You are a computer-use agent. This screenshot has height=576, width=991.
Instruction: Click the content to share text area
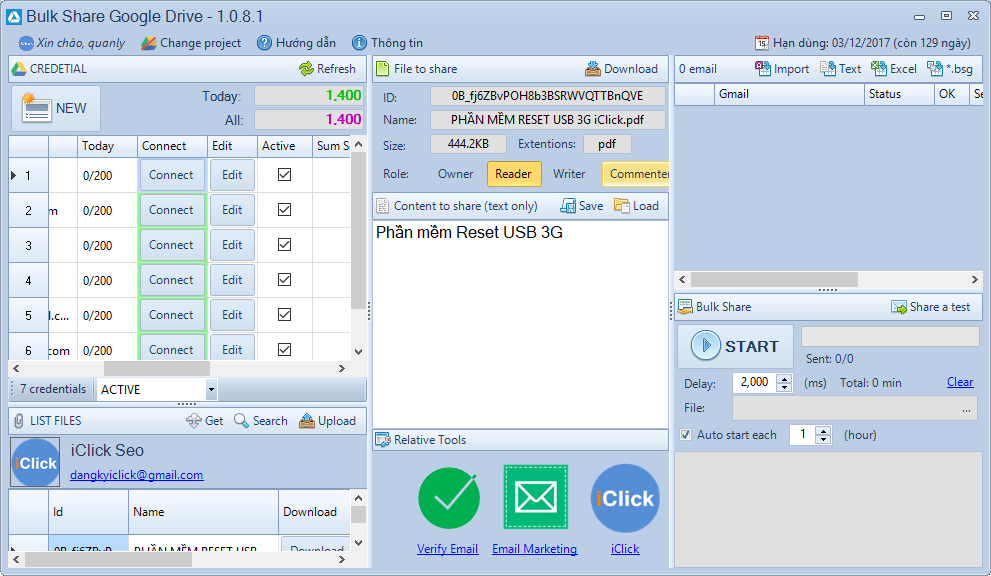[x=521, y=324]
